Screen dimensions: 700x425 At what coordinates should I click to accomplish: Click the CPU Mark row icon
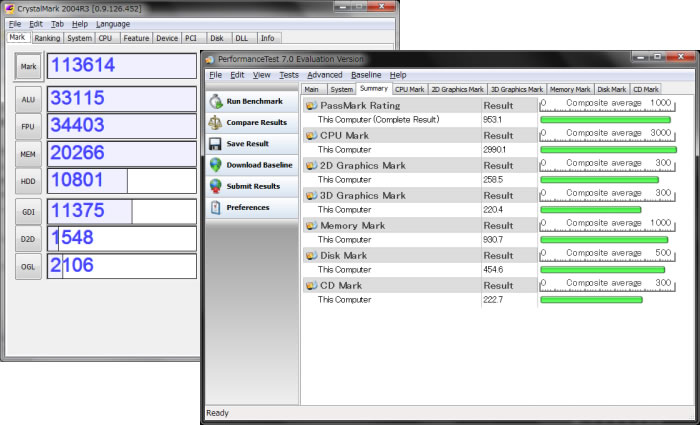(311, 136)
